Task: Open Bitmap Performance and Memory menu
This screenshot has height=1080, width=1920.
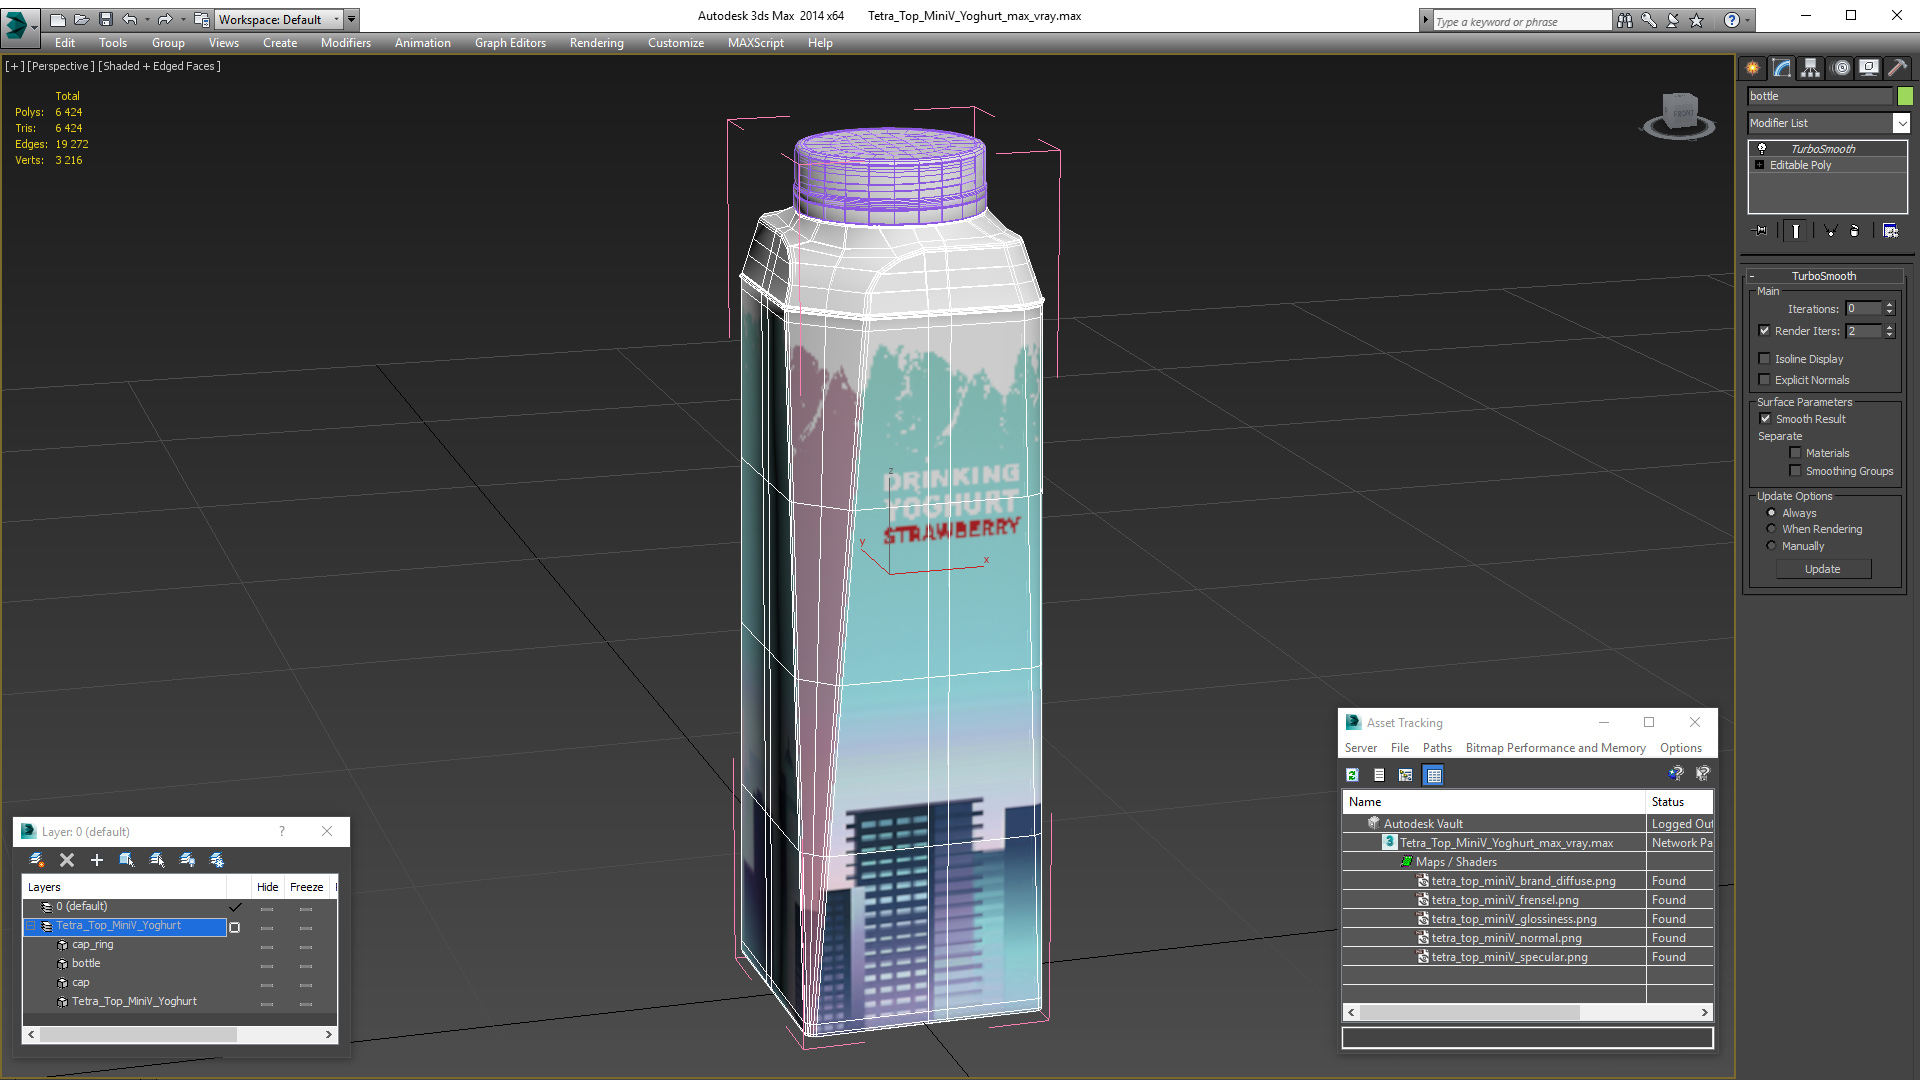Action: click(1555, 748)
